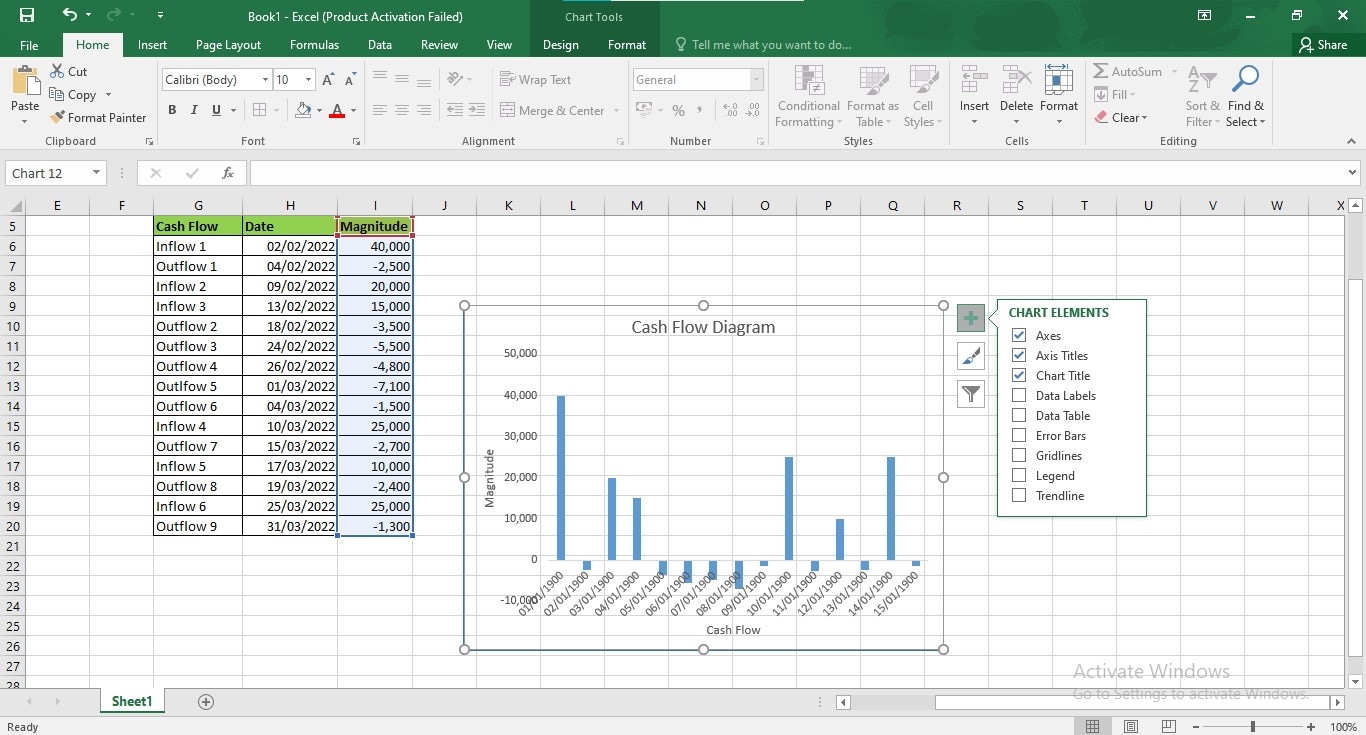Image resolution: width=1366 pixels, height=735 pixels.
Task: Enable the Legend checkbox
Action: click(x=1019, y=475)
